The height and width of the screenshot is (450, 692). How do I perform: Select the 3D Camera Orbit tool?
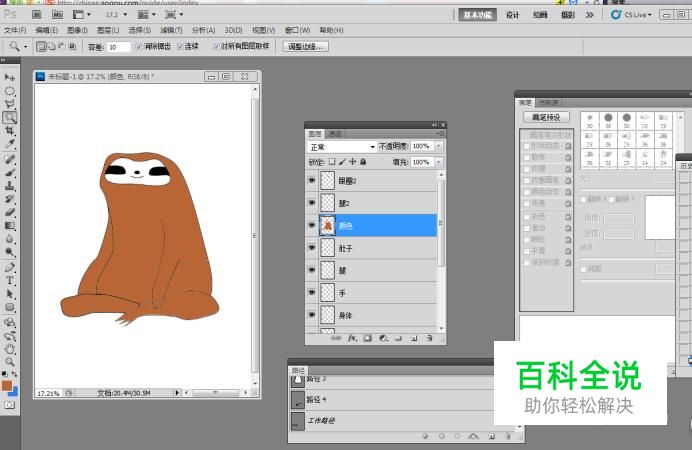10,336
